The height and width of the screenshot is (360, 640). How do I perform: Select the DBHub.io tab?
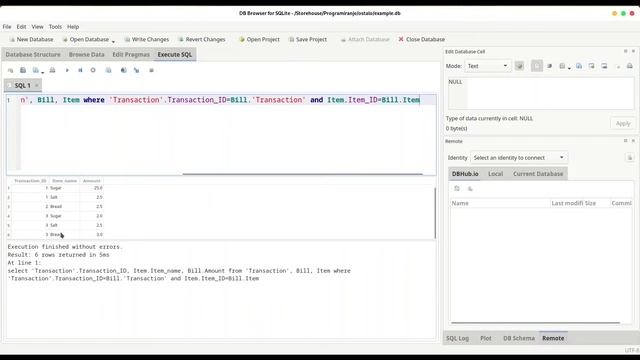pyautogui.click(x=465, y=174)
